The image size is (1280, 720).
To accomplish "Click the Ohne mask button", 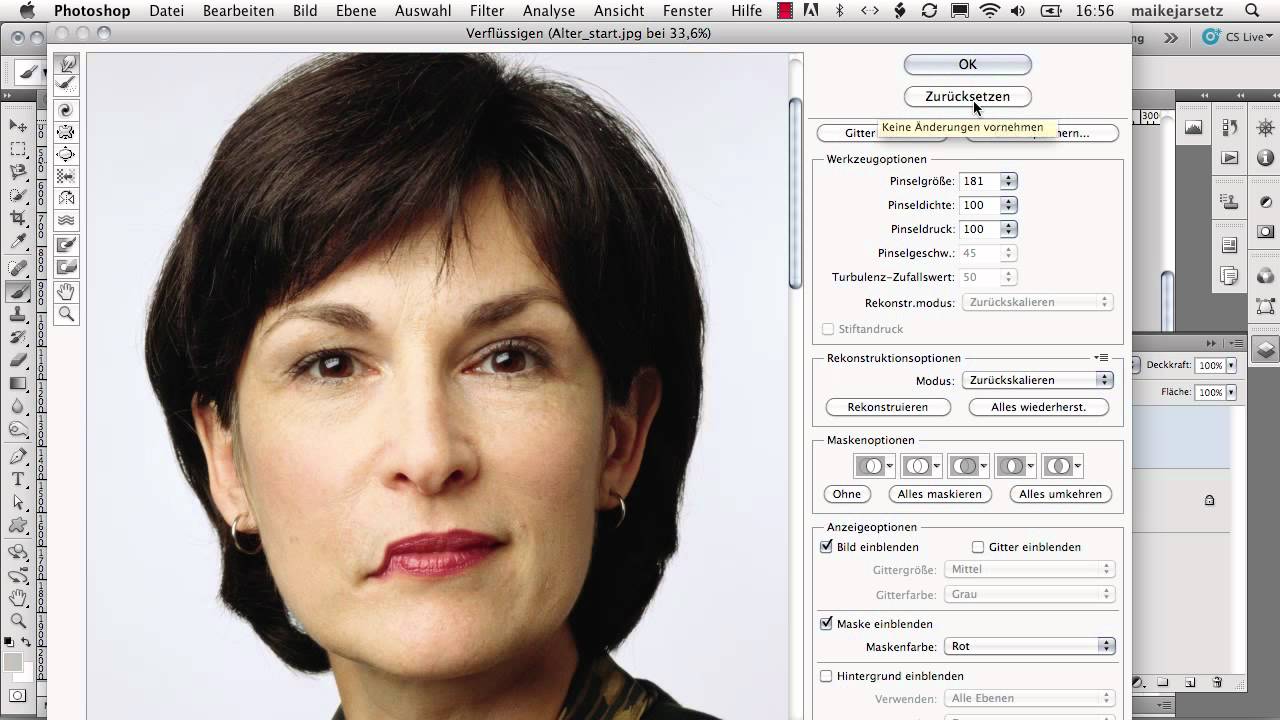I will (846, 494).
